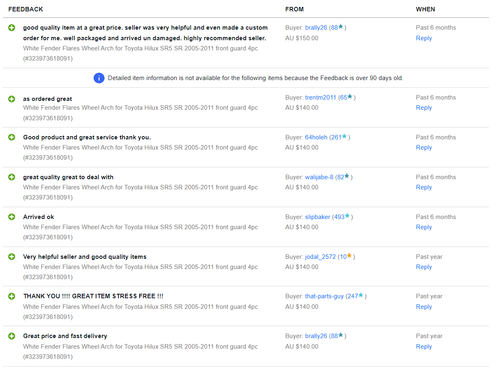Click the star beside brally26's score in the AU $150.00 row
The height and width of the screenshot is (373, 500).
point(341,27)
